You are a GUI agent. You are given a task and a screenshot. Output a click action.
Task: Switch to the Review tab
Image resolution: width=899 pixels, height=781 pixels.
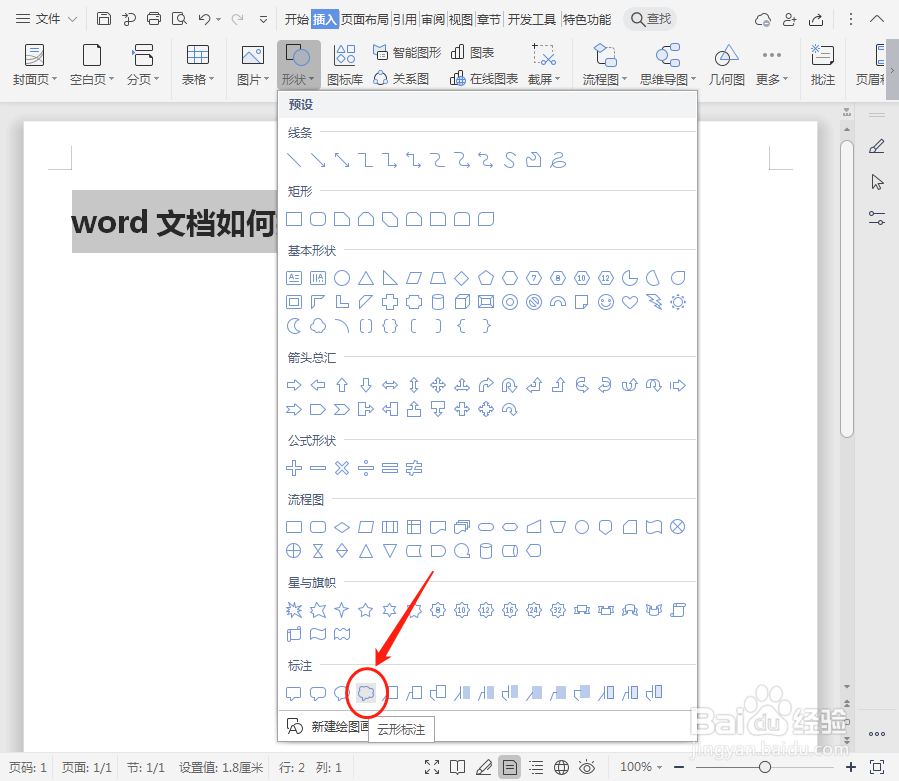point(433,19)
